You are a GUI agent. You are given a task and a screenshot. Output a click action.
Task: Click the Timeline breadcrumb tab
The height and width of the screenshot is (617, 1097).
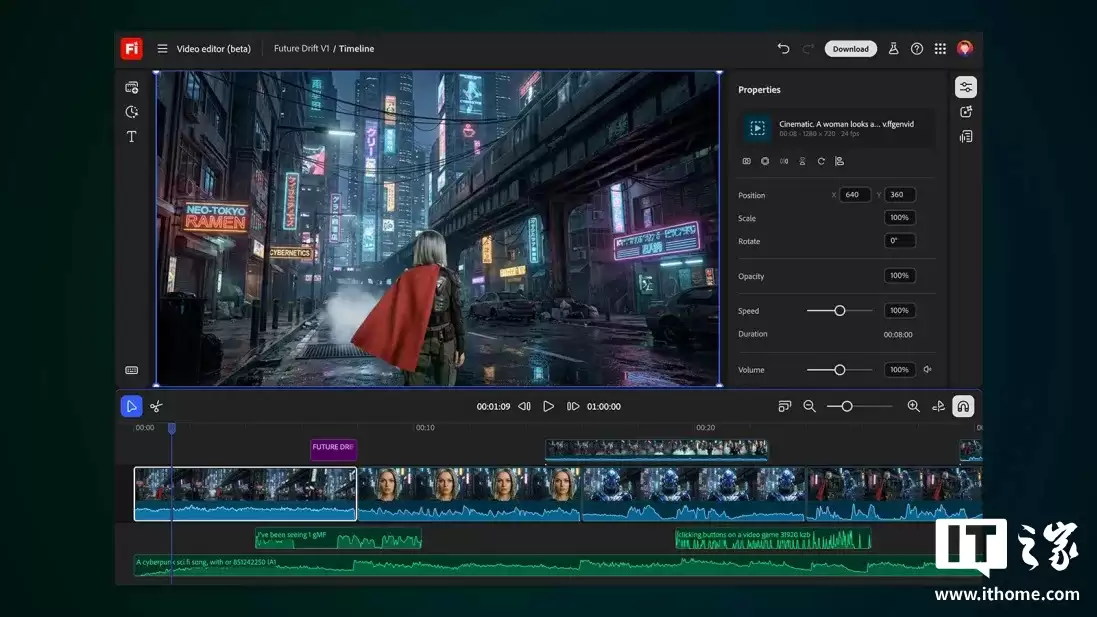tap(357, 48)
